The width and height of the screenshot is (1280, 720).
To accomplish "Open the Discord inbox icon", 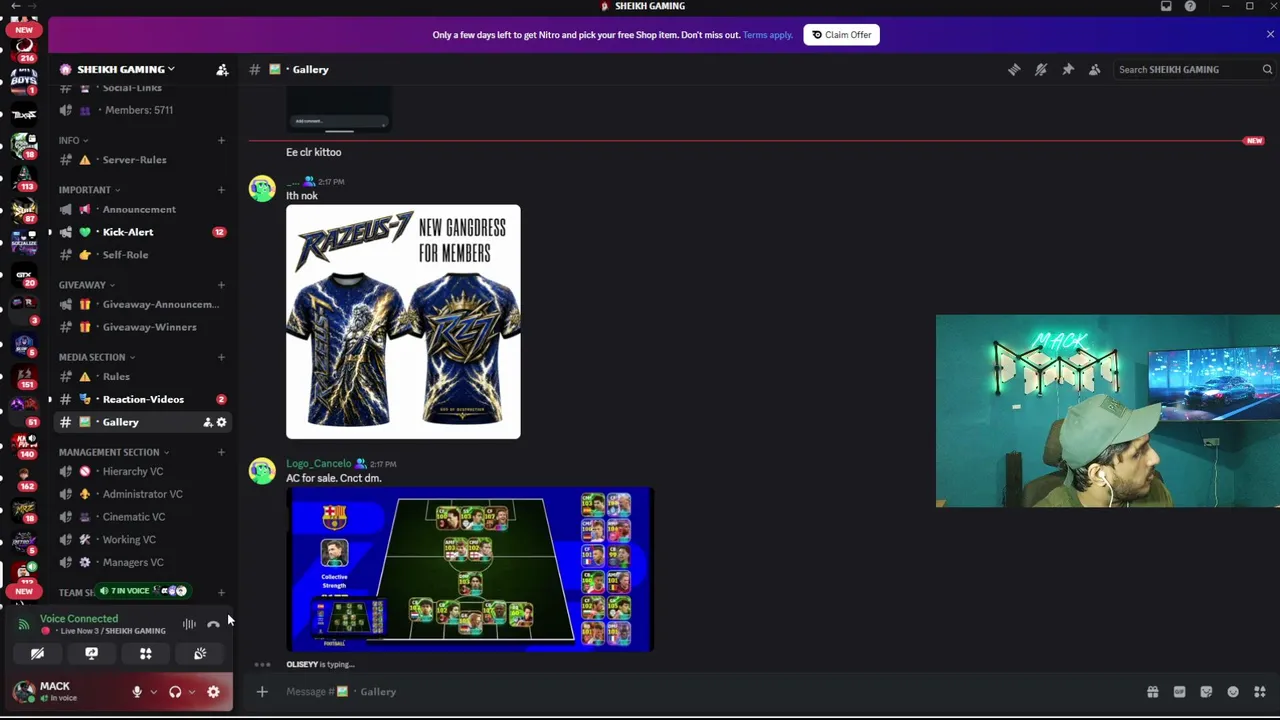I will click(x=1166, y=6).
